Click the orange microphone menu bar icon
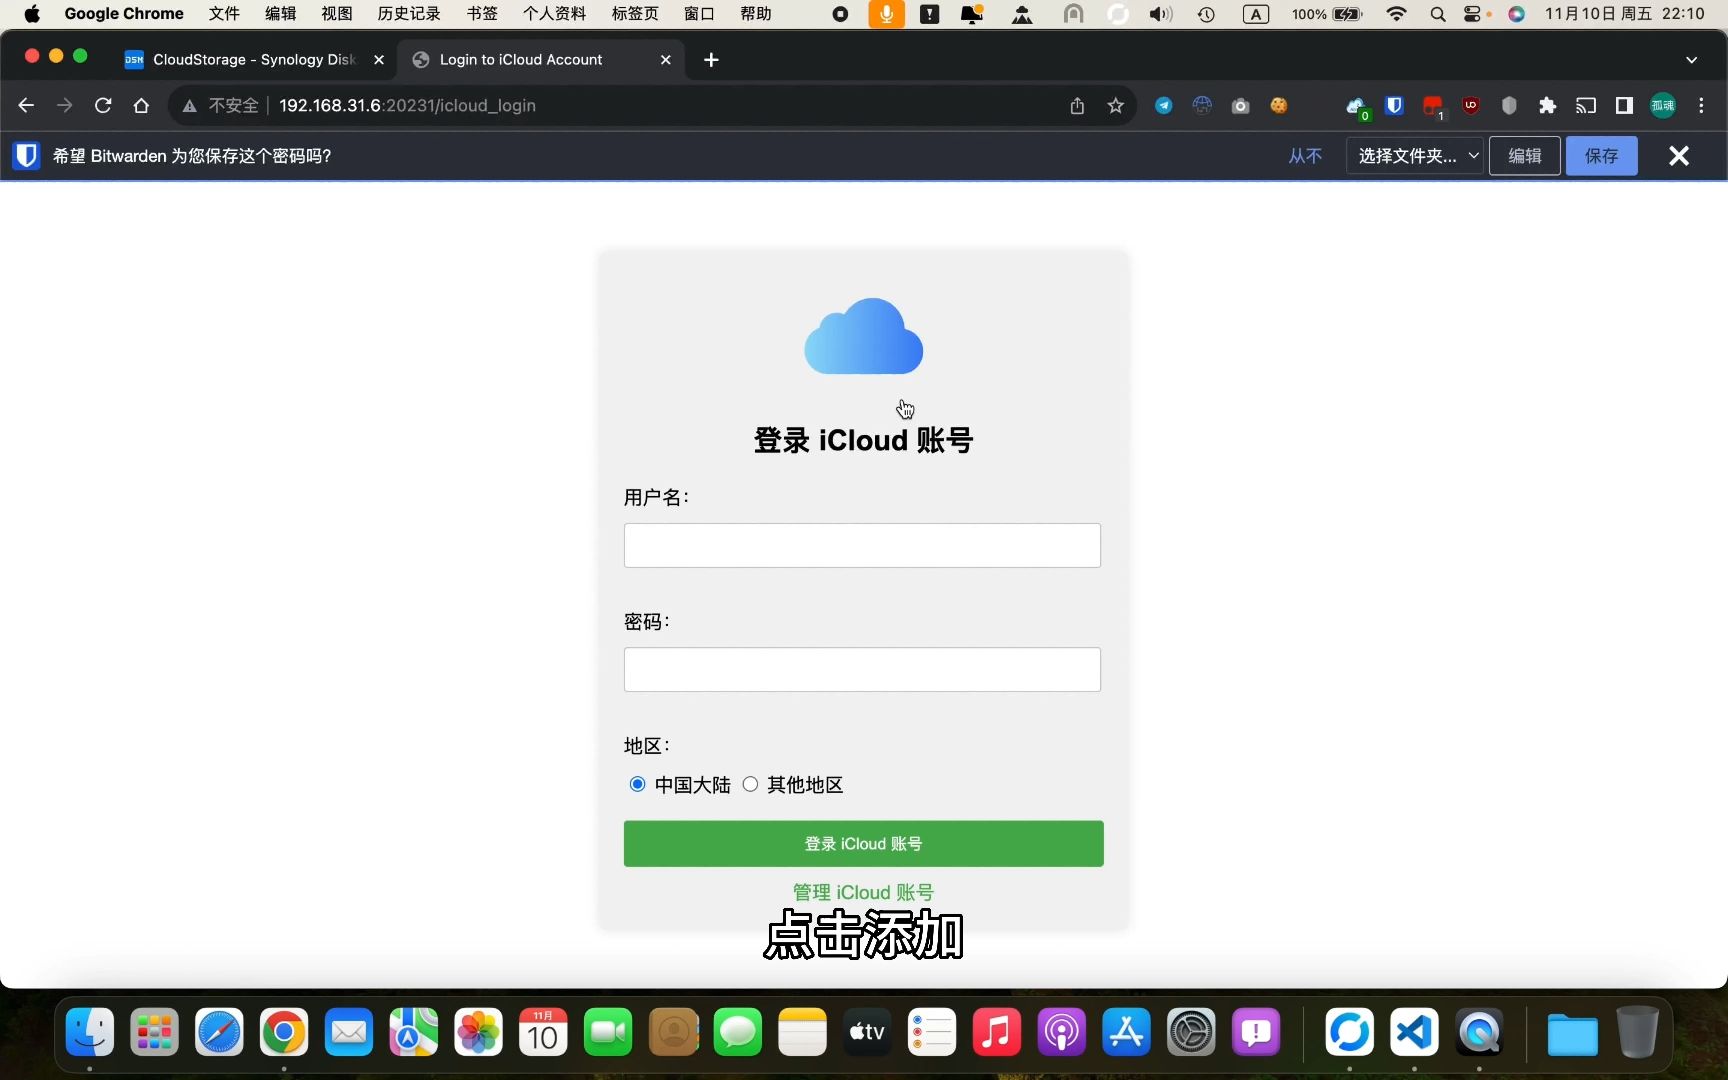Viewport: 1728px width, 1080px height. click(x=886, y=14)
